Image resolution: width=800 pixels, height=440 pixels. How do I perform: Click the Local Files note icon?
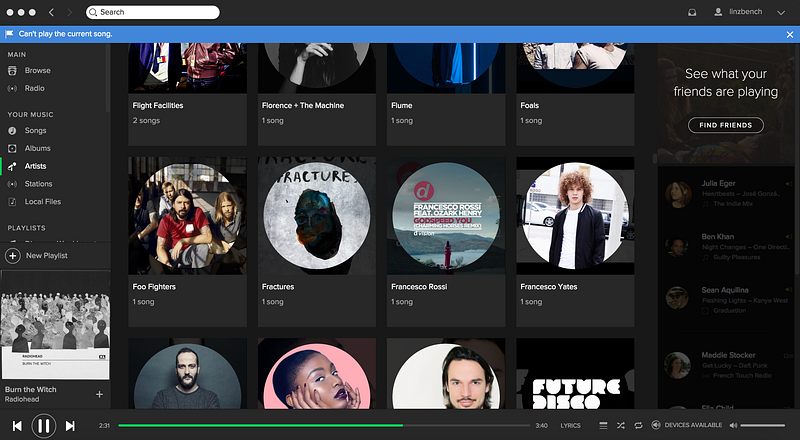[12, 202]
